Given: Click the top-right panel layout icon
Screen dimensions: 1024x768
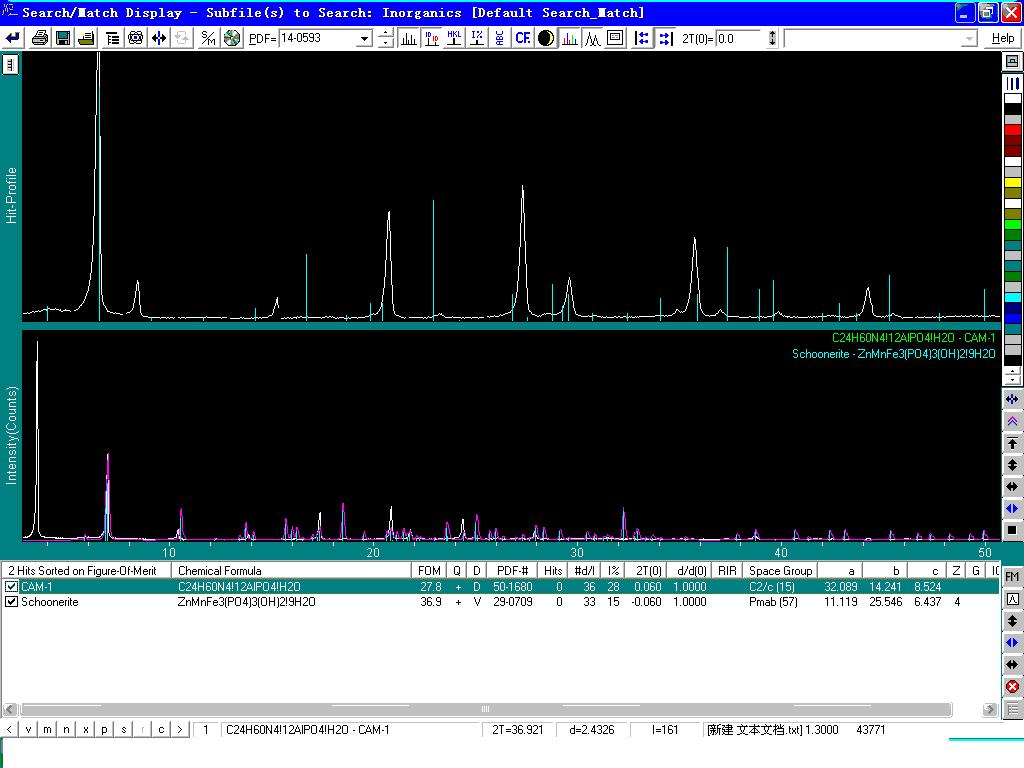Looking at the screenshot, I should [x=1012, y=61].
